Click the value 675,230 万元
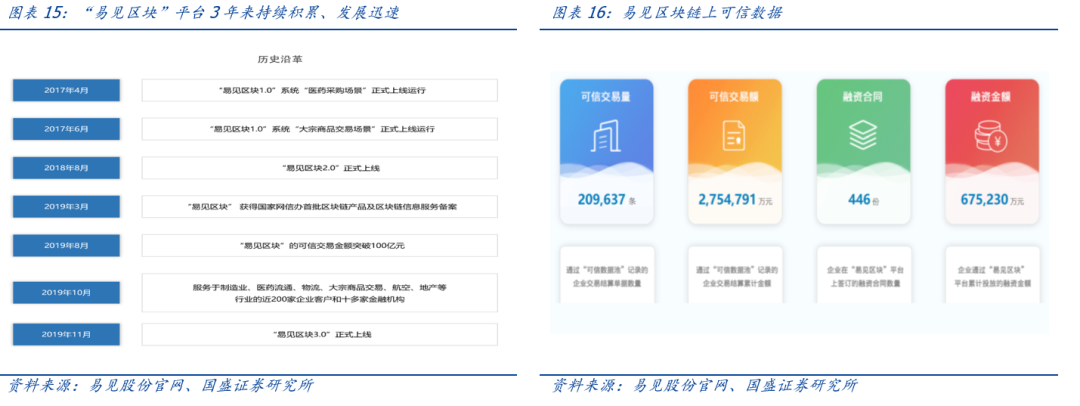Image resolution: width=1080 pixels, height=406 pixels. [x=992, y=200]
